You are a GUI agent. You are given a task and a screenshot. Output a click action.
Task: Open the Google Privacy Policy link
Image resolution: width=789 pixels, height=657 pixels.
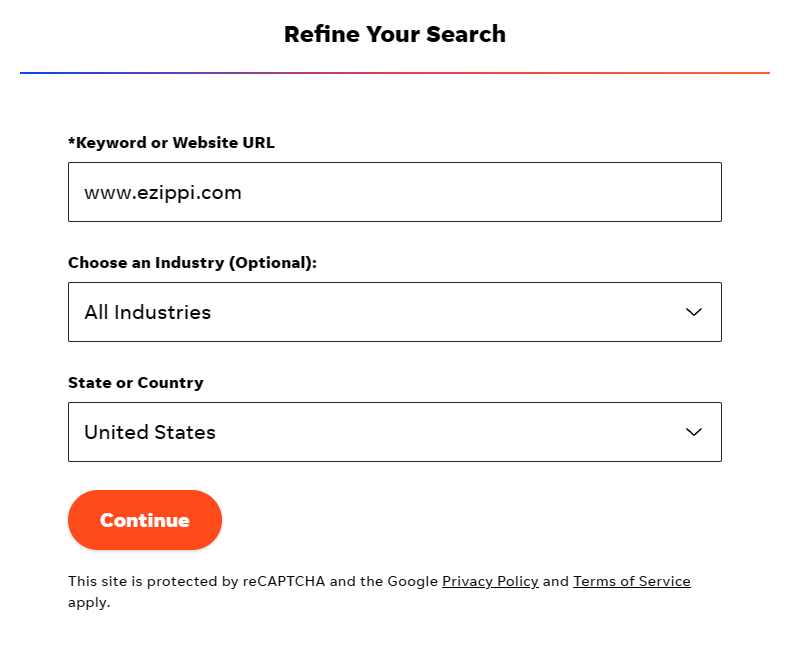click(490, 581)
